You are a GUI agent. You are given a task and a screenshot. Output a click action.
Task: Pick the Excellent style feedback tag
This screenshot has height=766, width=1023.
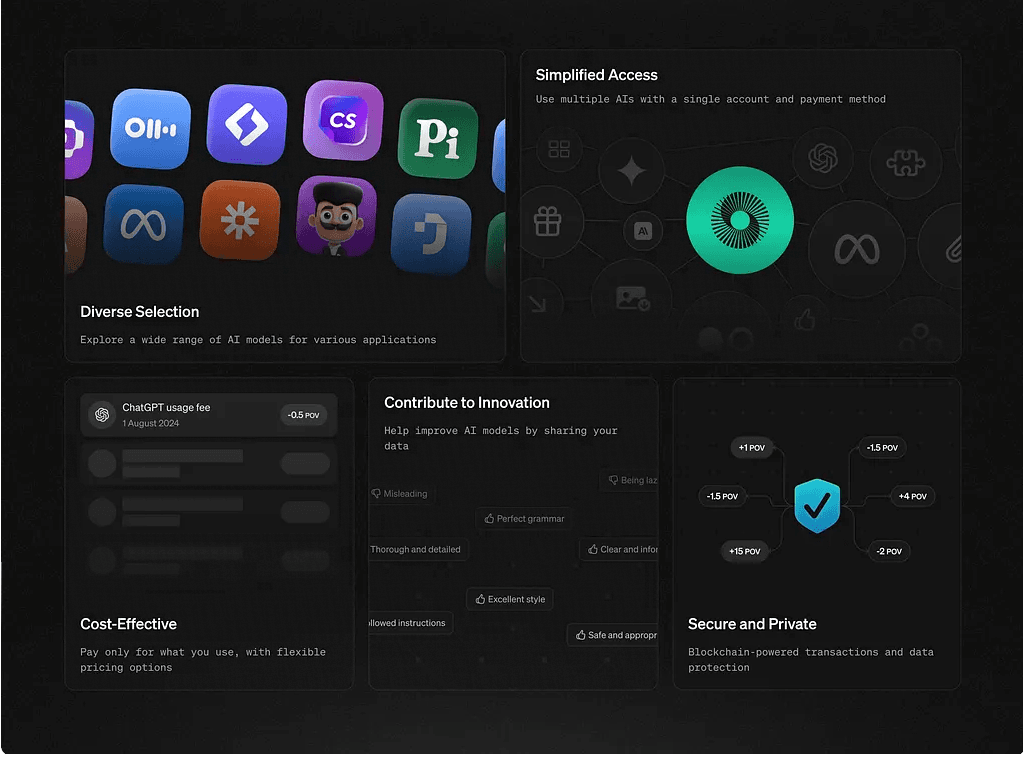[x=510, y=599]
